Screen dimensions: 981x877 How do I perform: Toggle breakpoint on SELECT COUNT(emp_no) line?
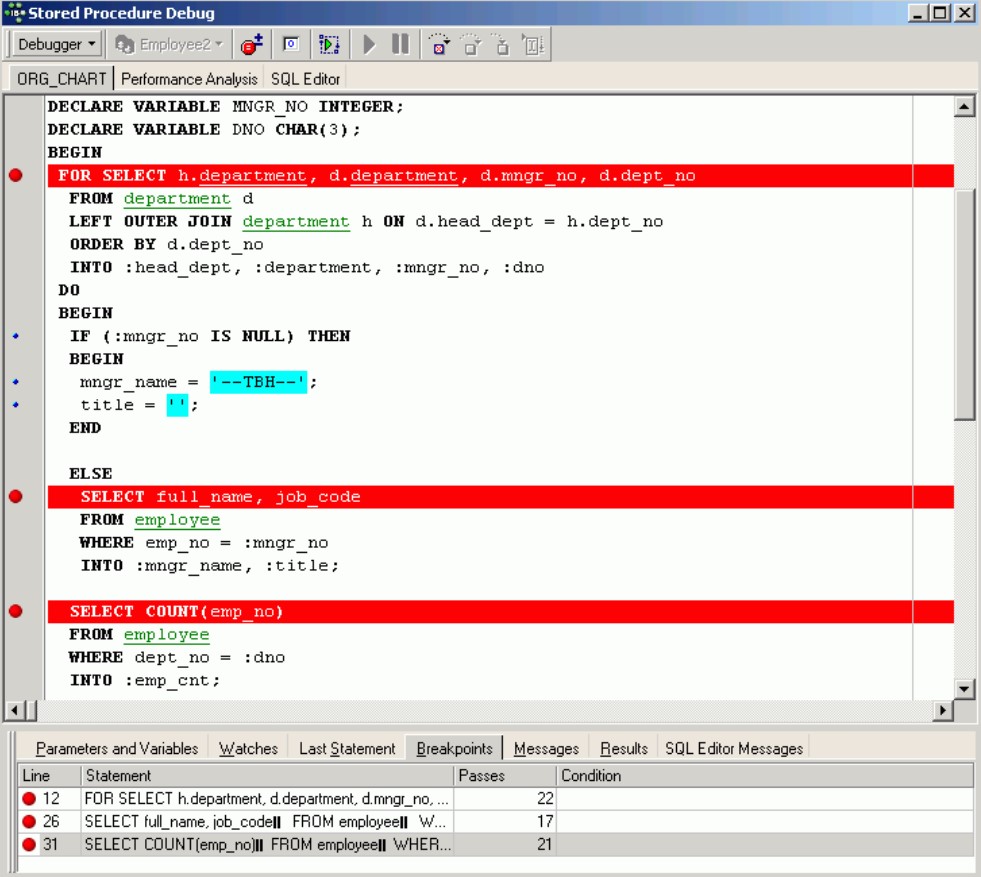(15, 611)
